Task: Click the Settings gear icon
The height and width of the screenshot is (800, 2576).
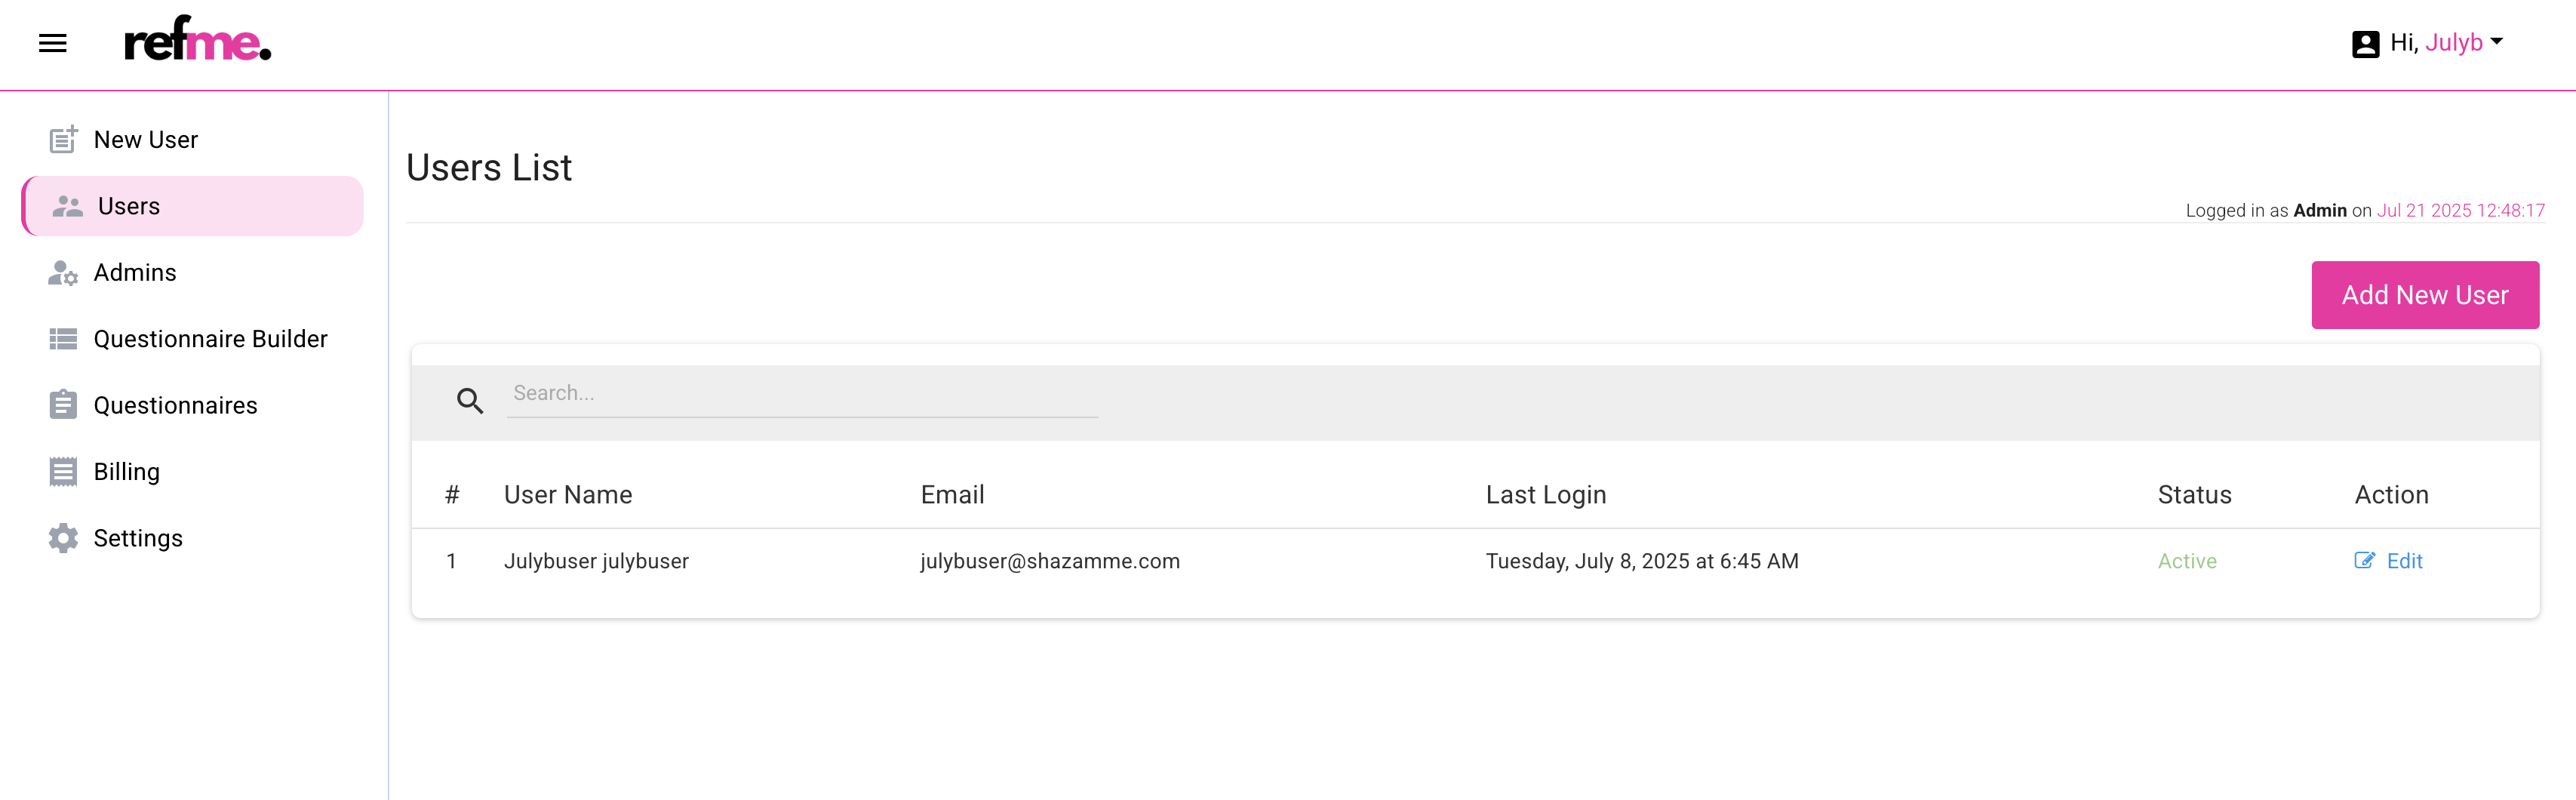Action: click(x=63, y=538)
